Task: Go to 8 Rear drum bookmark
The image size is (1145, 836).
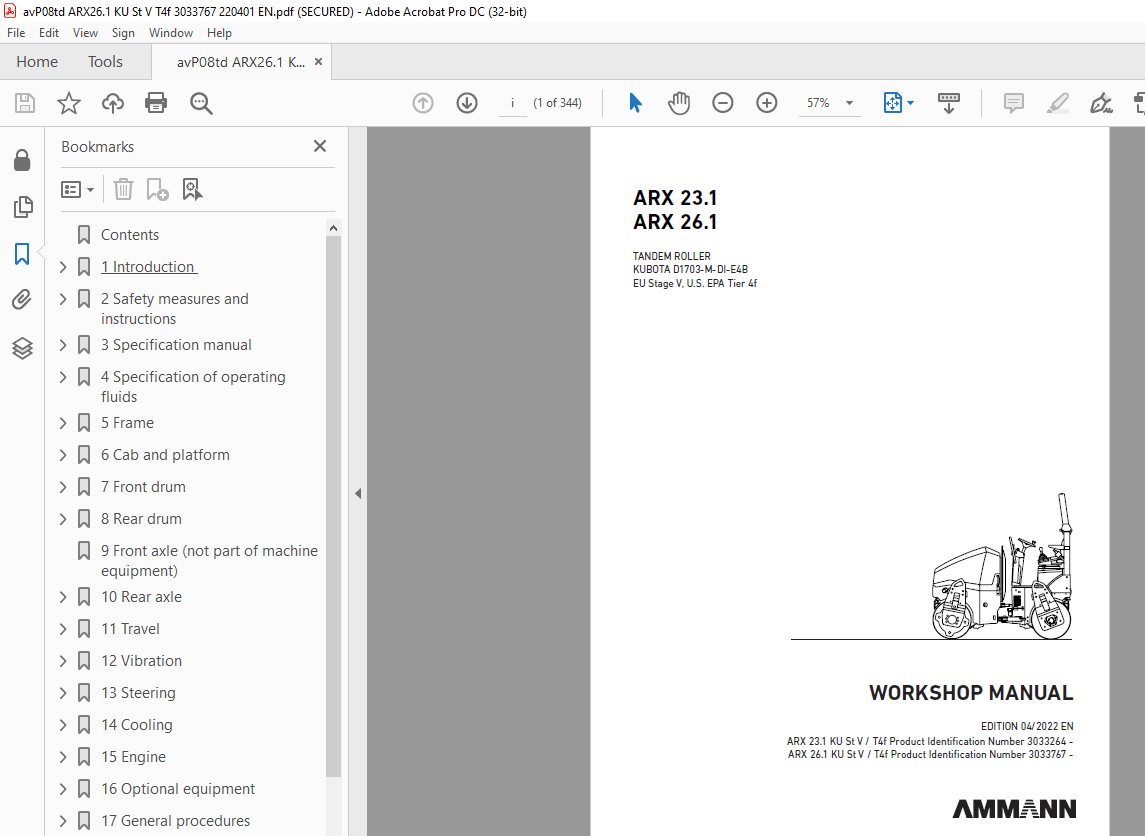Action: pos(141,519)
